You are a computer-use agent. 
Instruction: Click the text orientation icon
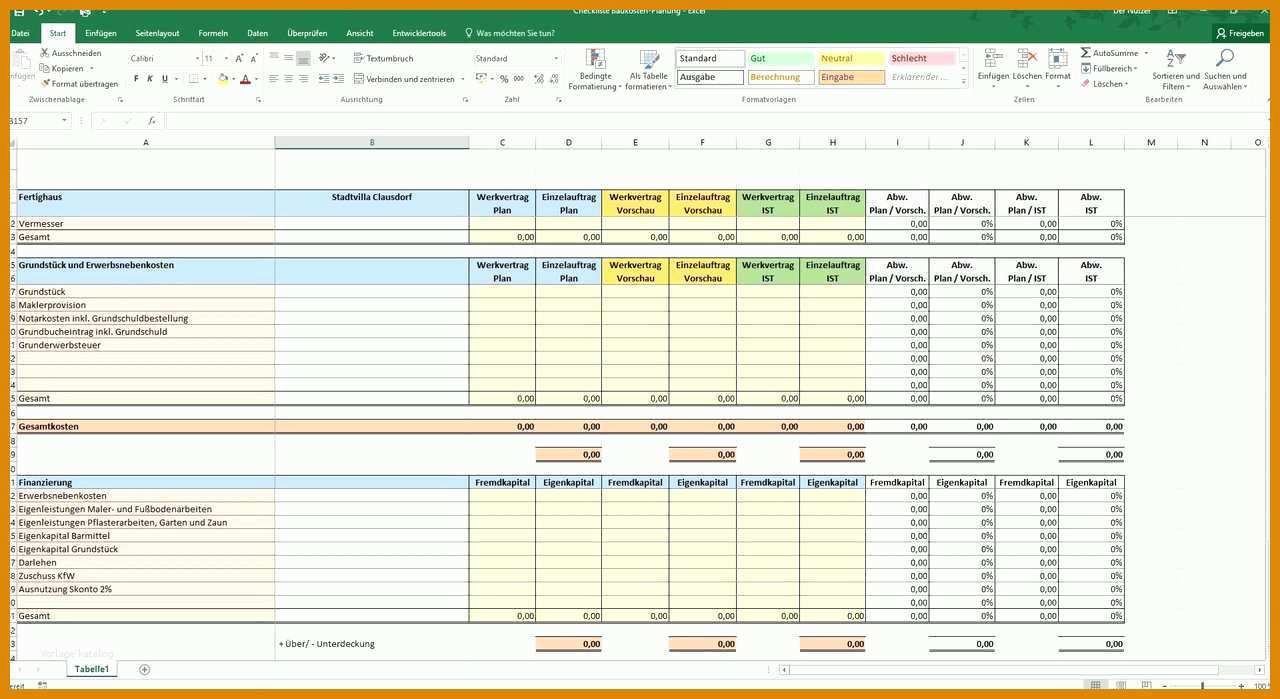325,58
